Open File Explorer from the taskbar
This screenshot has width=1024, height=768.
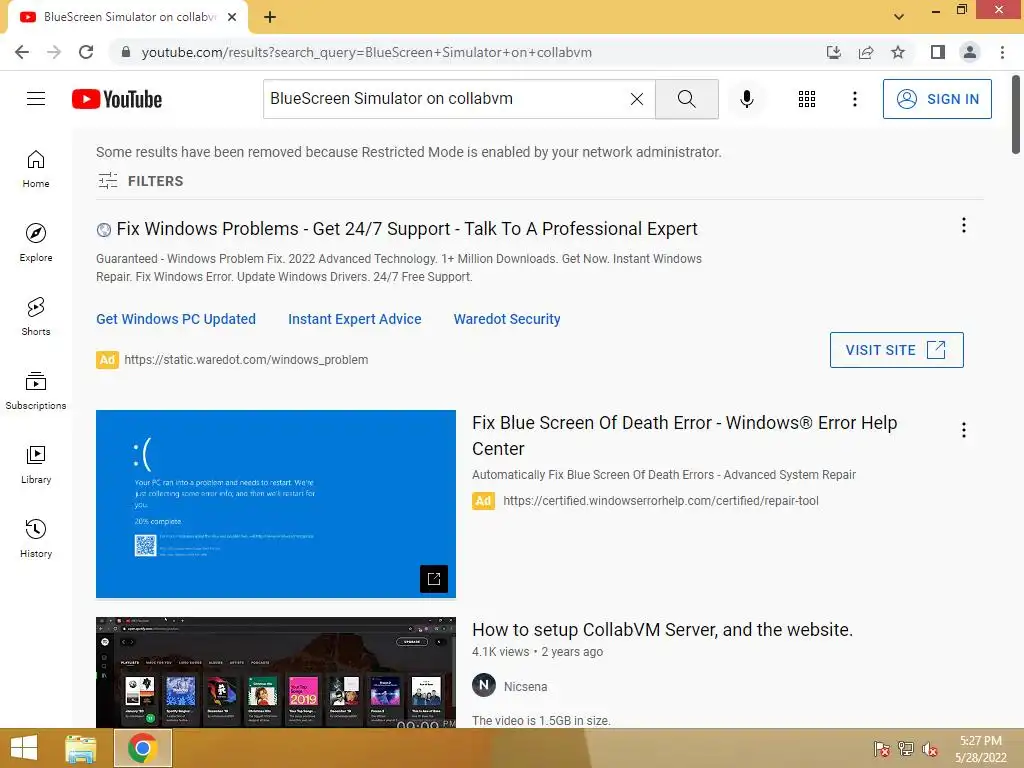81,748
